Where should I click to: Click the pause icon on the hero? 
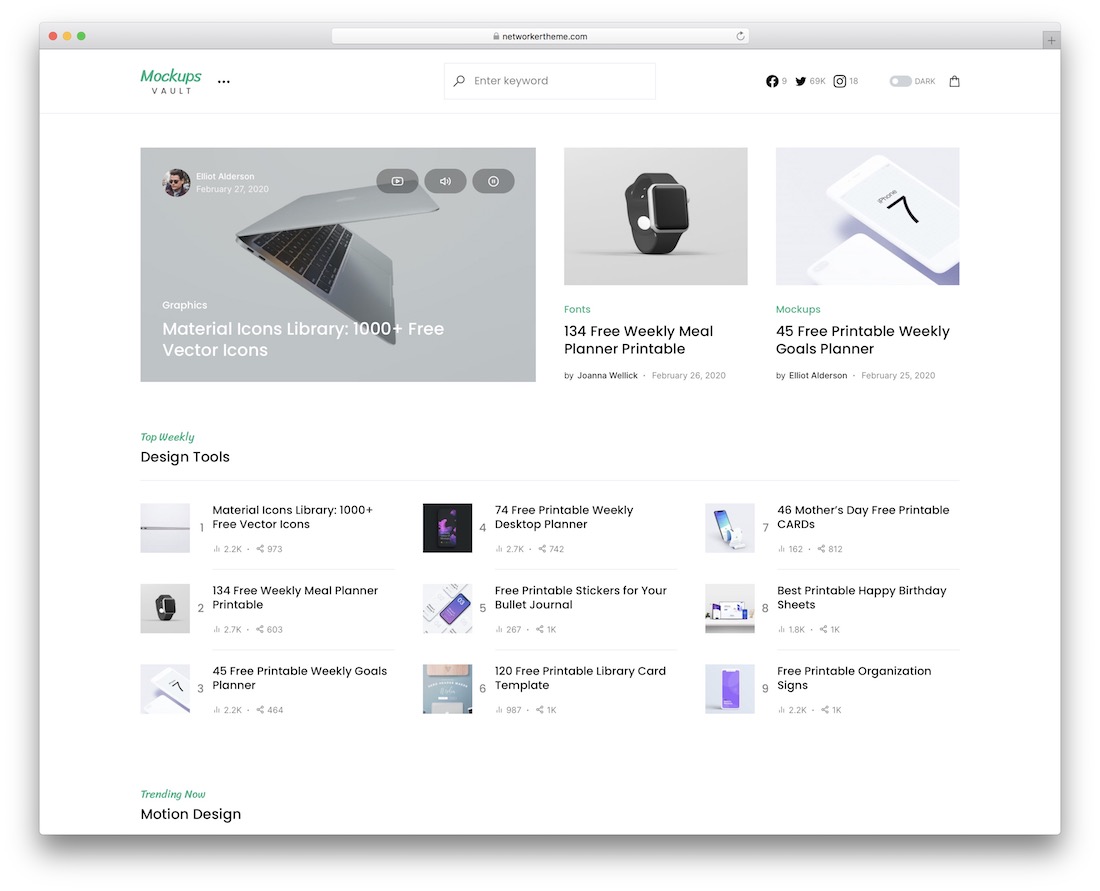(493, 181)
